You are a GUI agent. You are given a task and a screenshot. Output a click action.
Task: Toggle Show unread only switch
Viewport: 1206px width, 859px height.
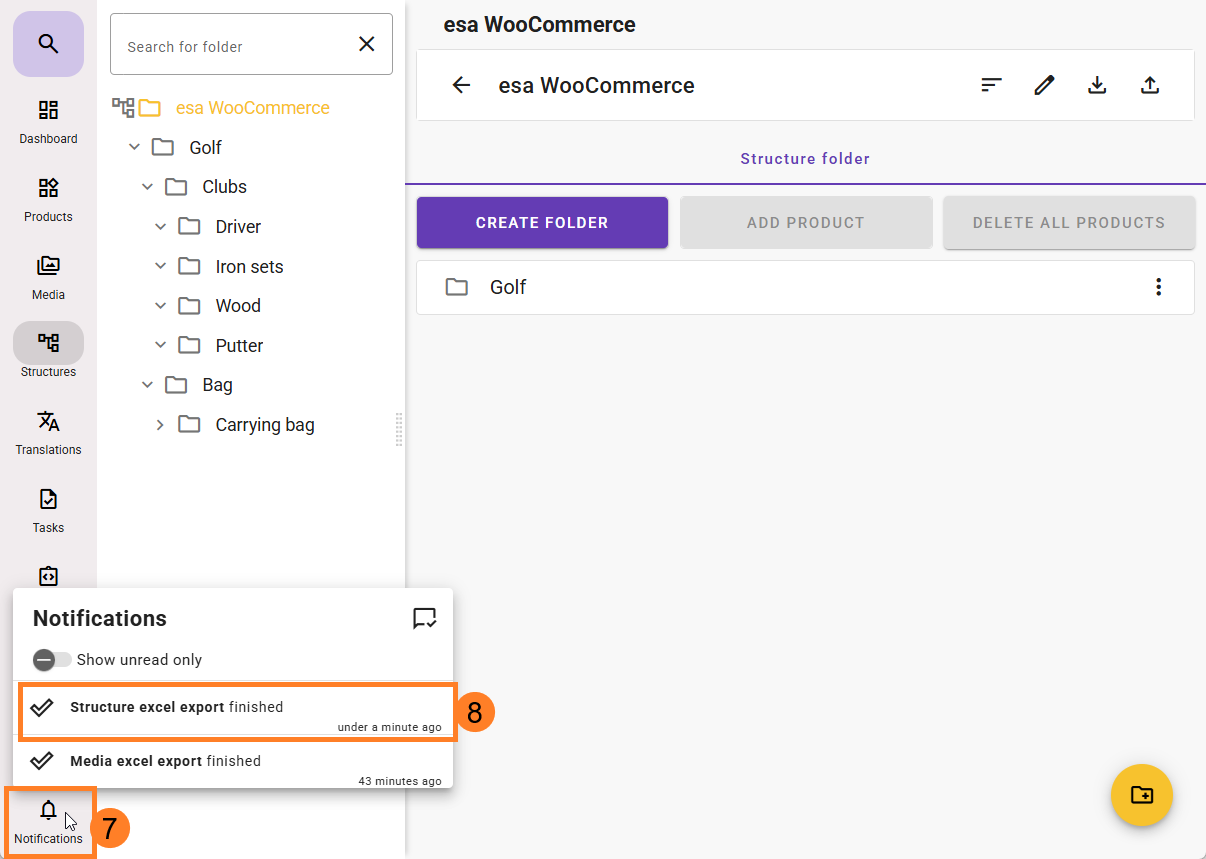51,660
